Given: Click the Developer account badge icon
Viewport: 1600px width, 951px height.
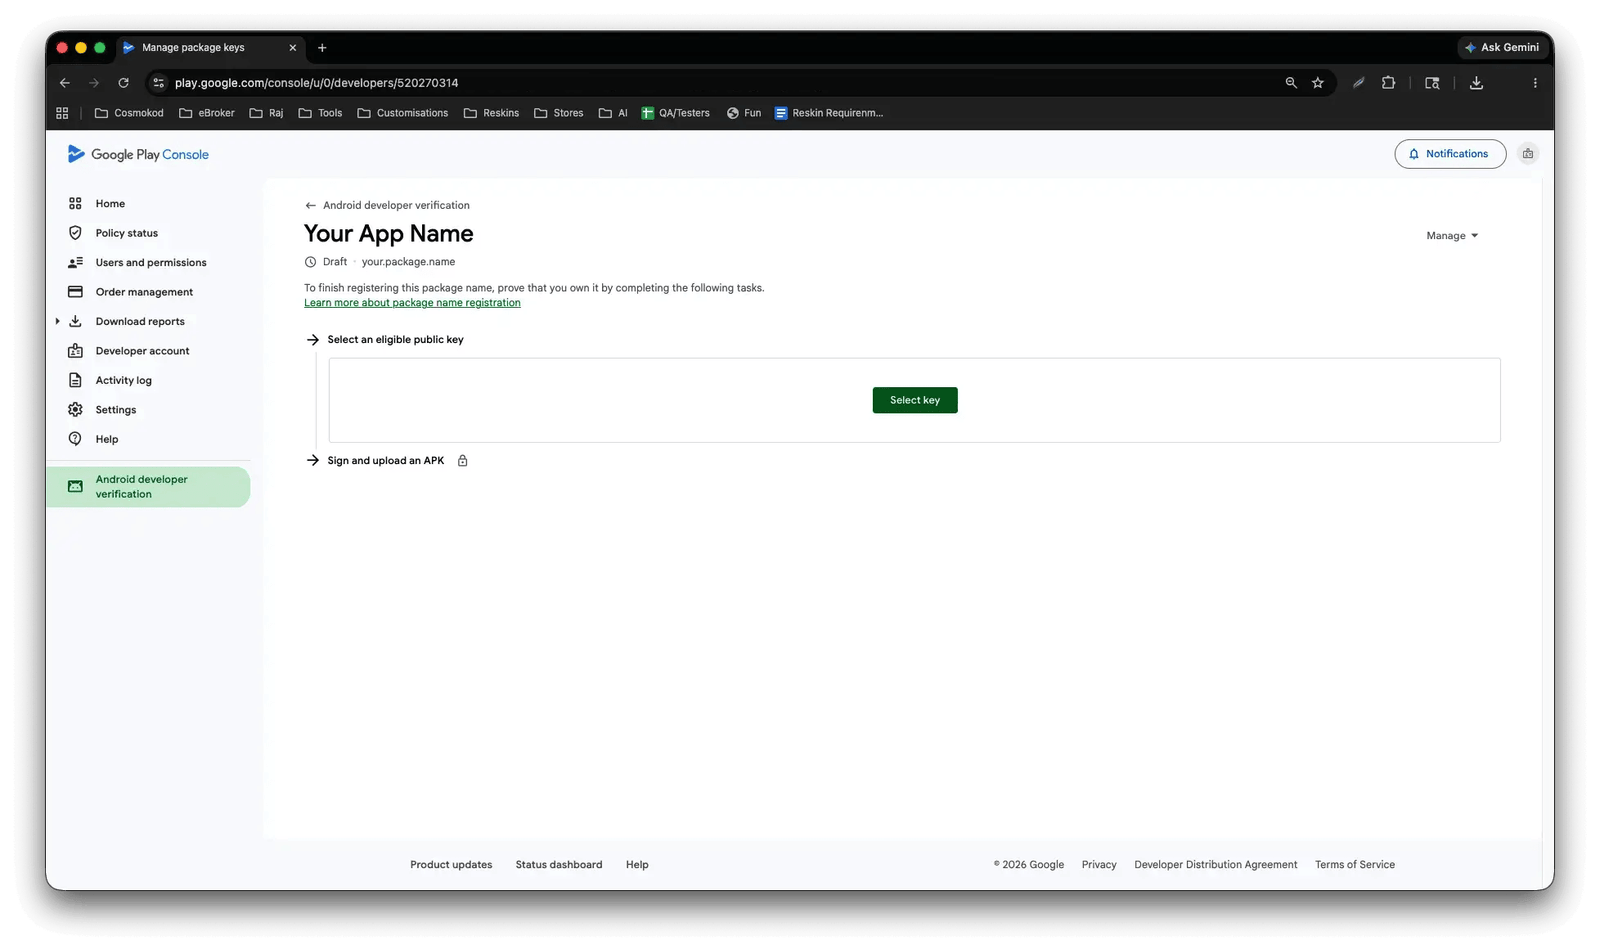Looking at the screenshot, I should [x=75, y=351].
